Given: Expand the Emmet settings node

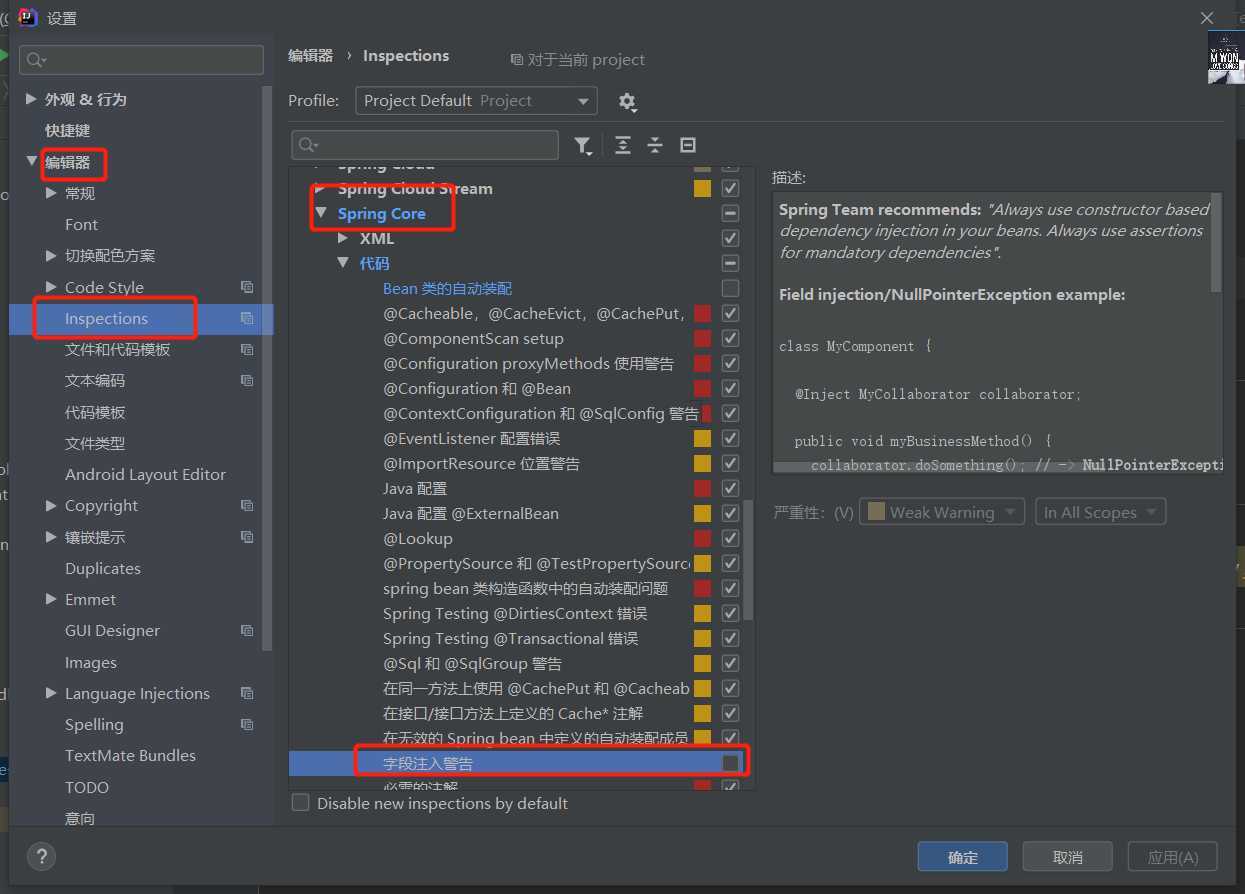Looking at the screenshot, I should coord(51,600).
